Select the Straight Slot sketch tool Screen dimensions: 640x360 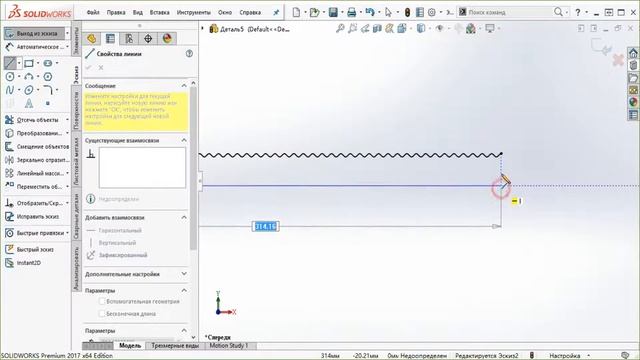[48, 63]
